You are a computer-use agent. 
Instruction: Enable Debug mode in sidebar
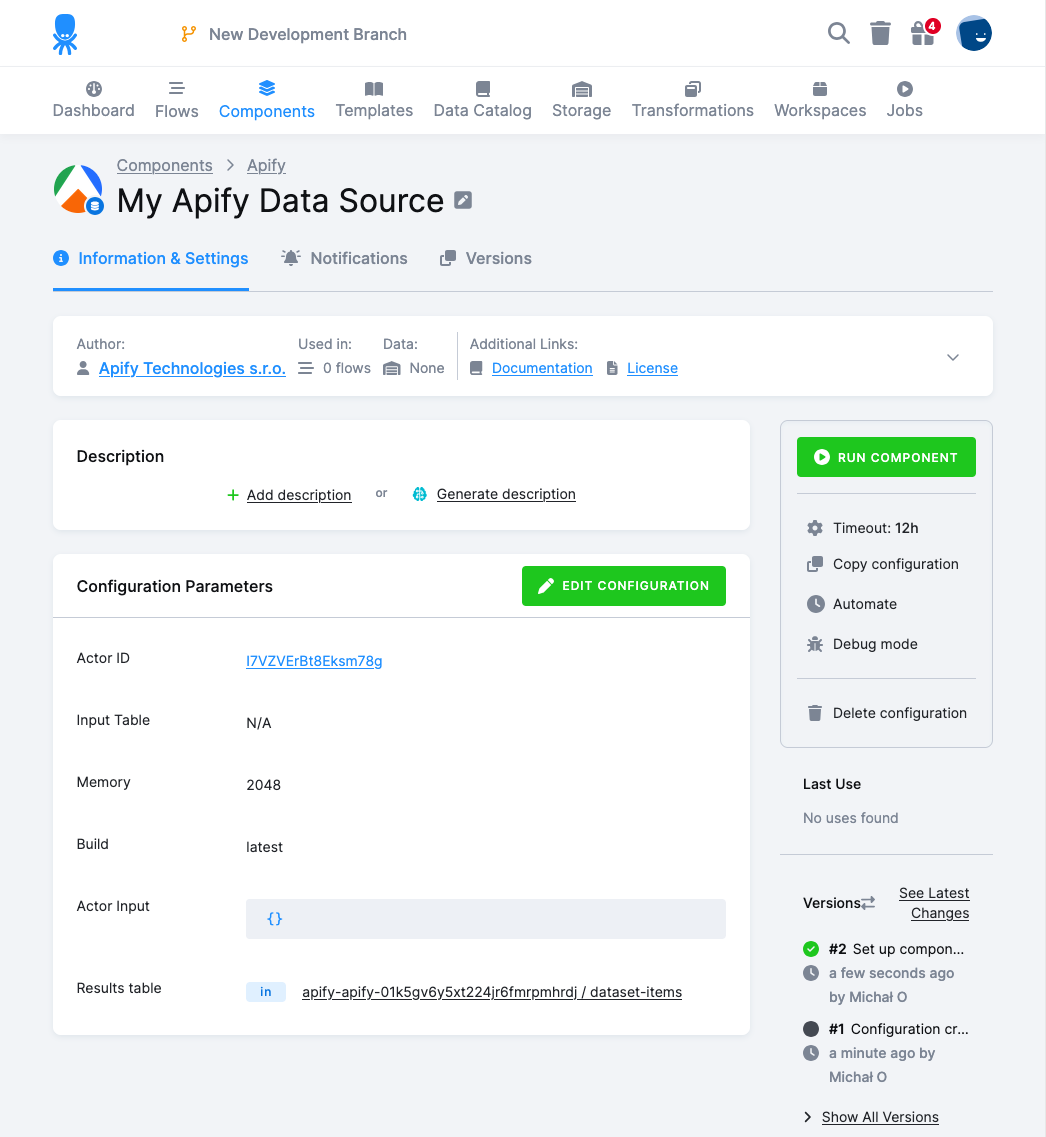pos(874,644)
